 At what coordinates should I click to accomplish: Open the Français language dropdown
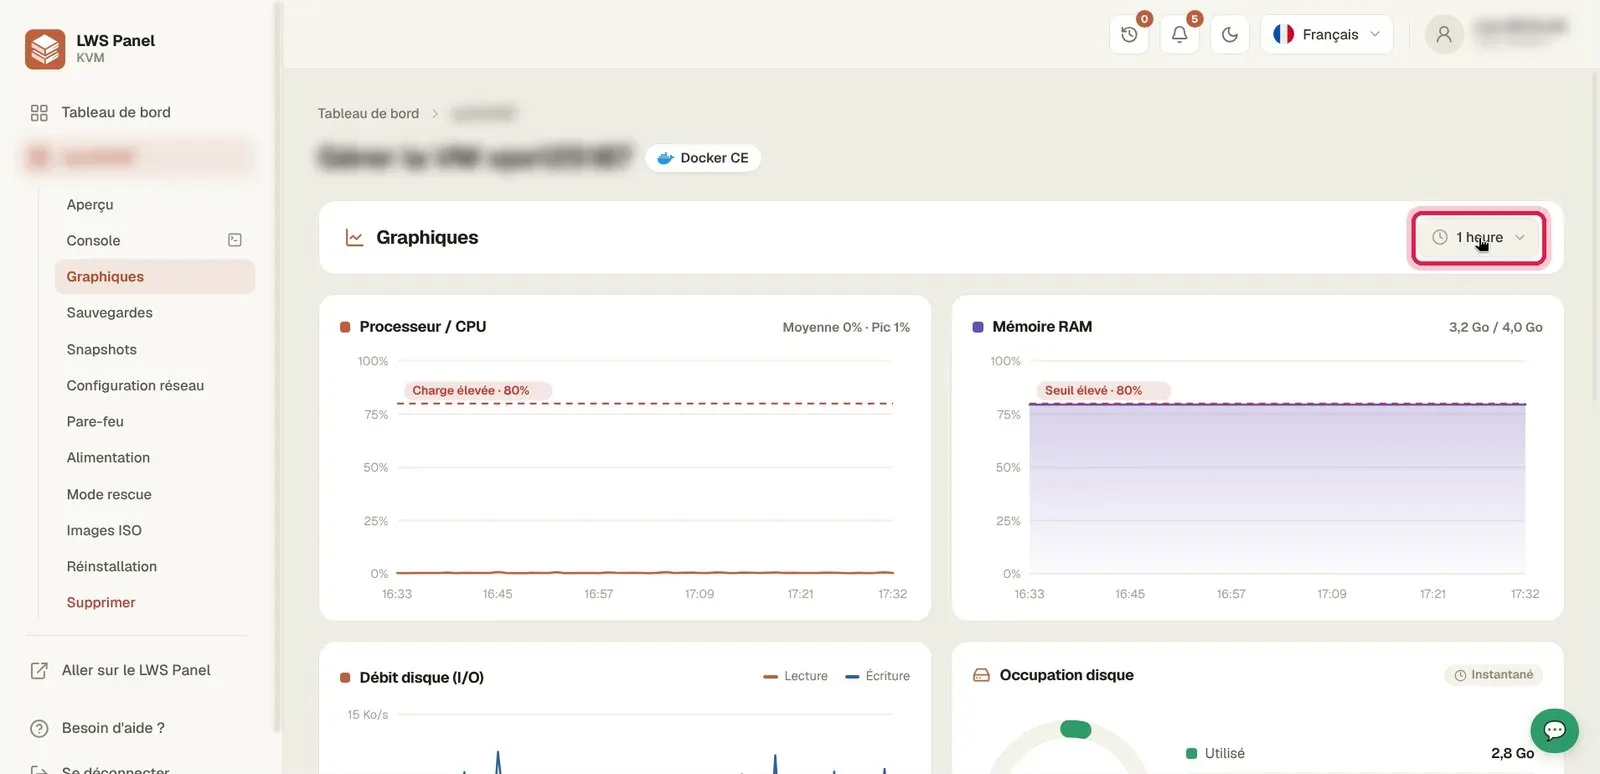tap(1326, 34)
